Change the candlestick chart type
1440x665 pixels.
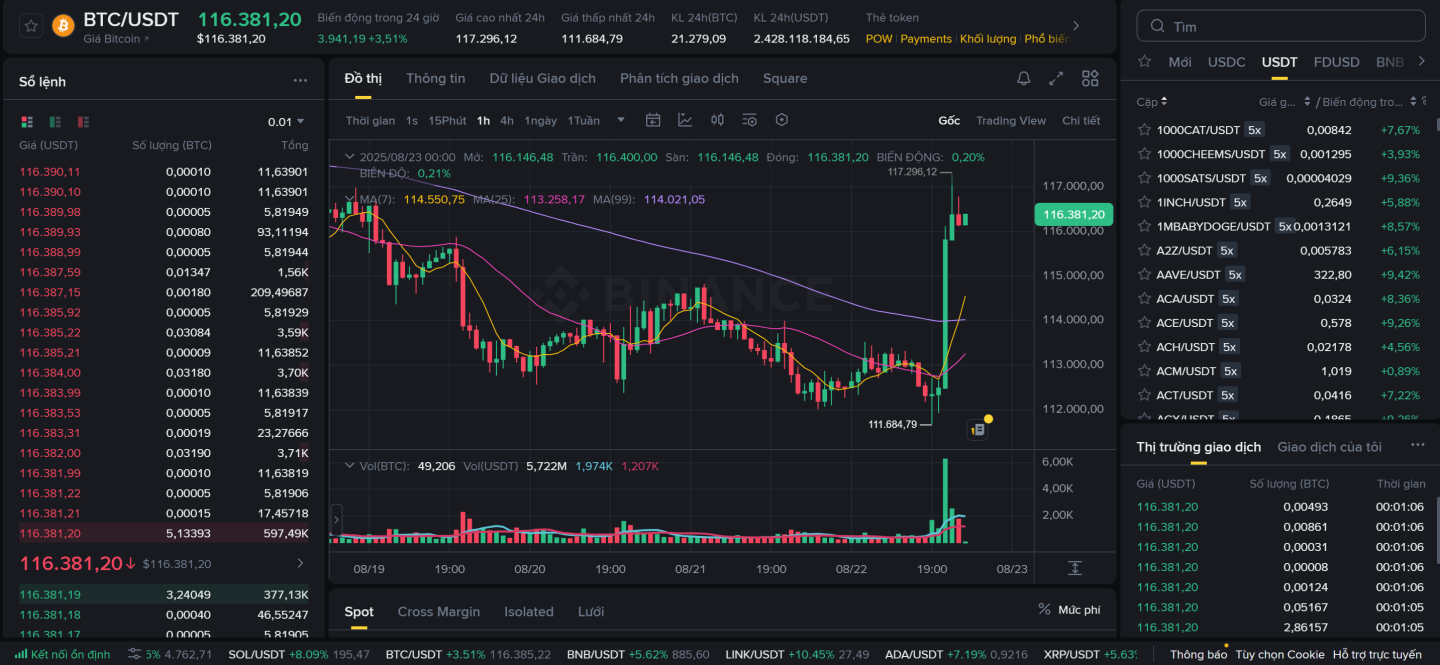(x=717, y=120)
